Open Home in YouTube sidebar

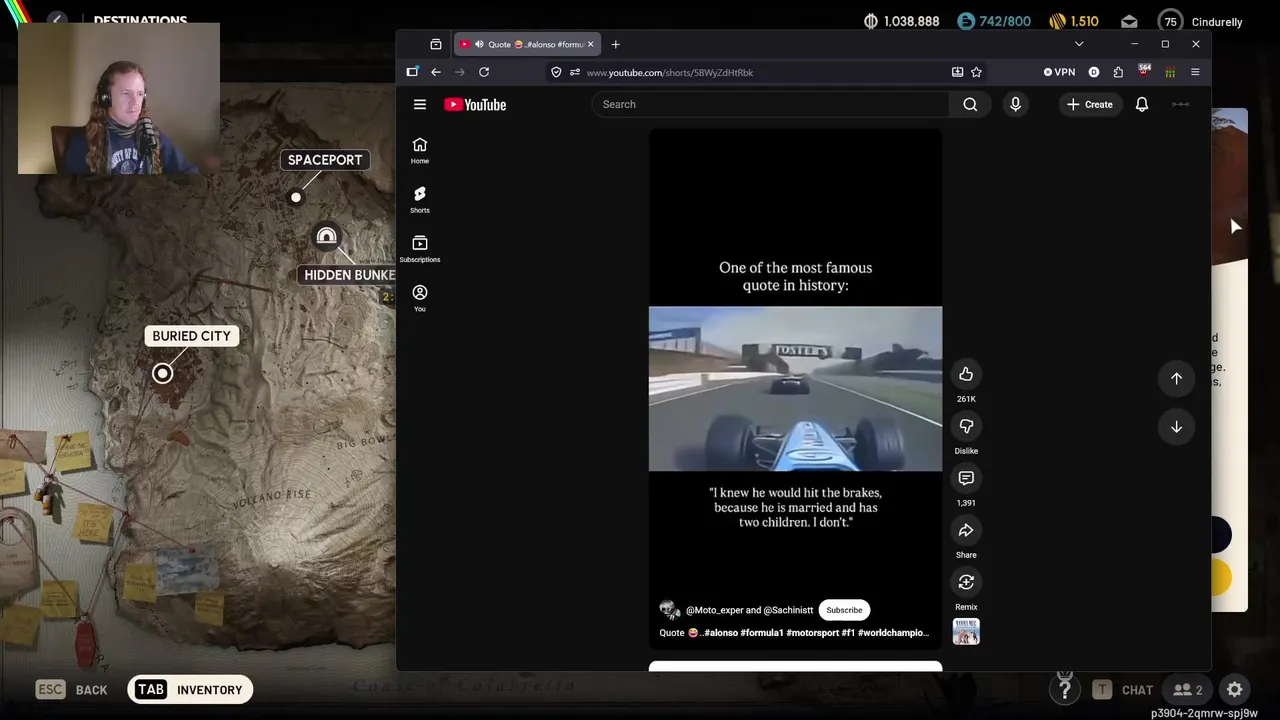(420, 150)
